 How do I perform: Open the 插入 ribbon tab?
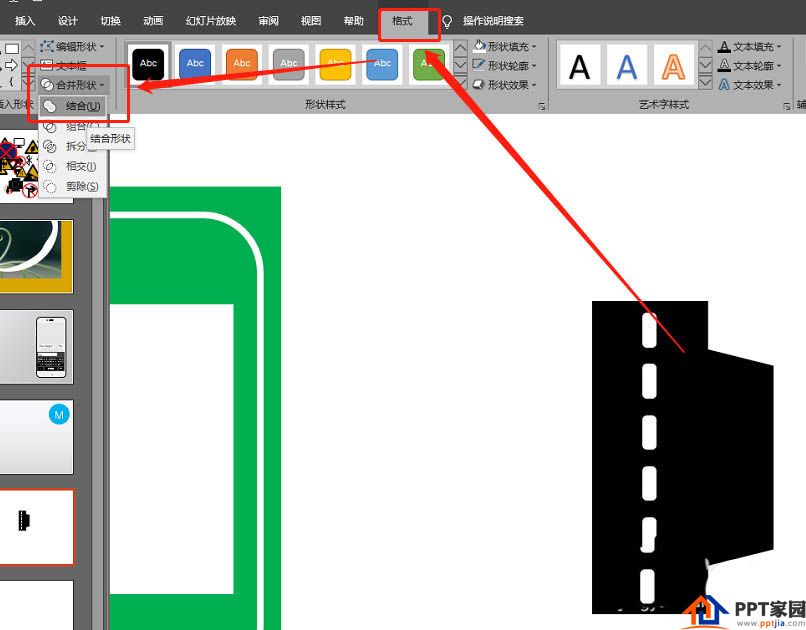click(x=25, y=21)
